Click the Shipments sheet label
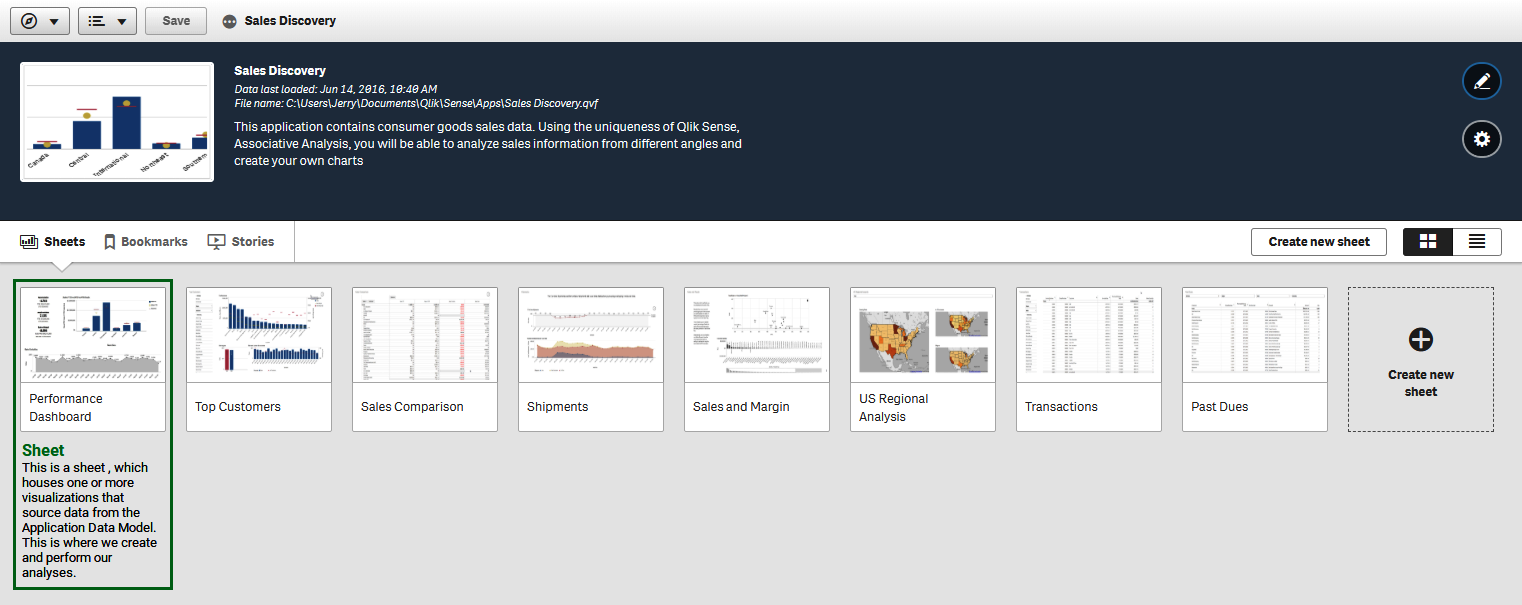This screenshot has width=1522, height=605. tap(557, 407)
